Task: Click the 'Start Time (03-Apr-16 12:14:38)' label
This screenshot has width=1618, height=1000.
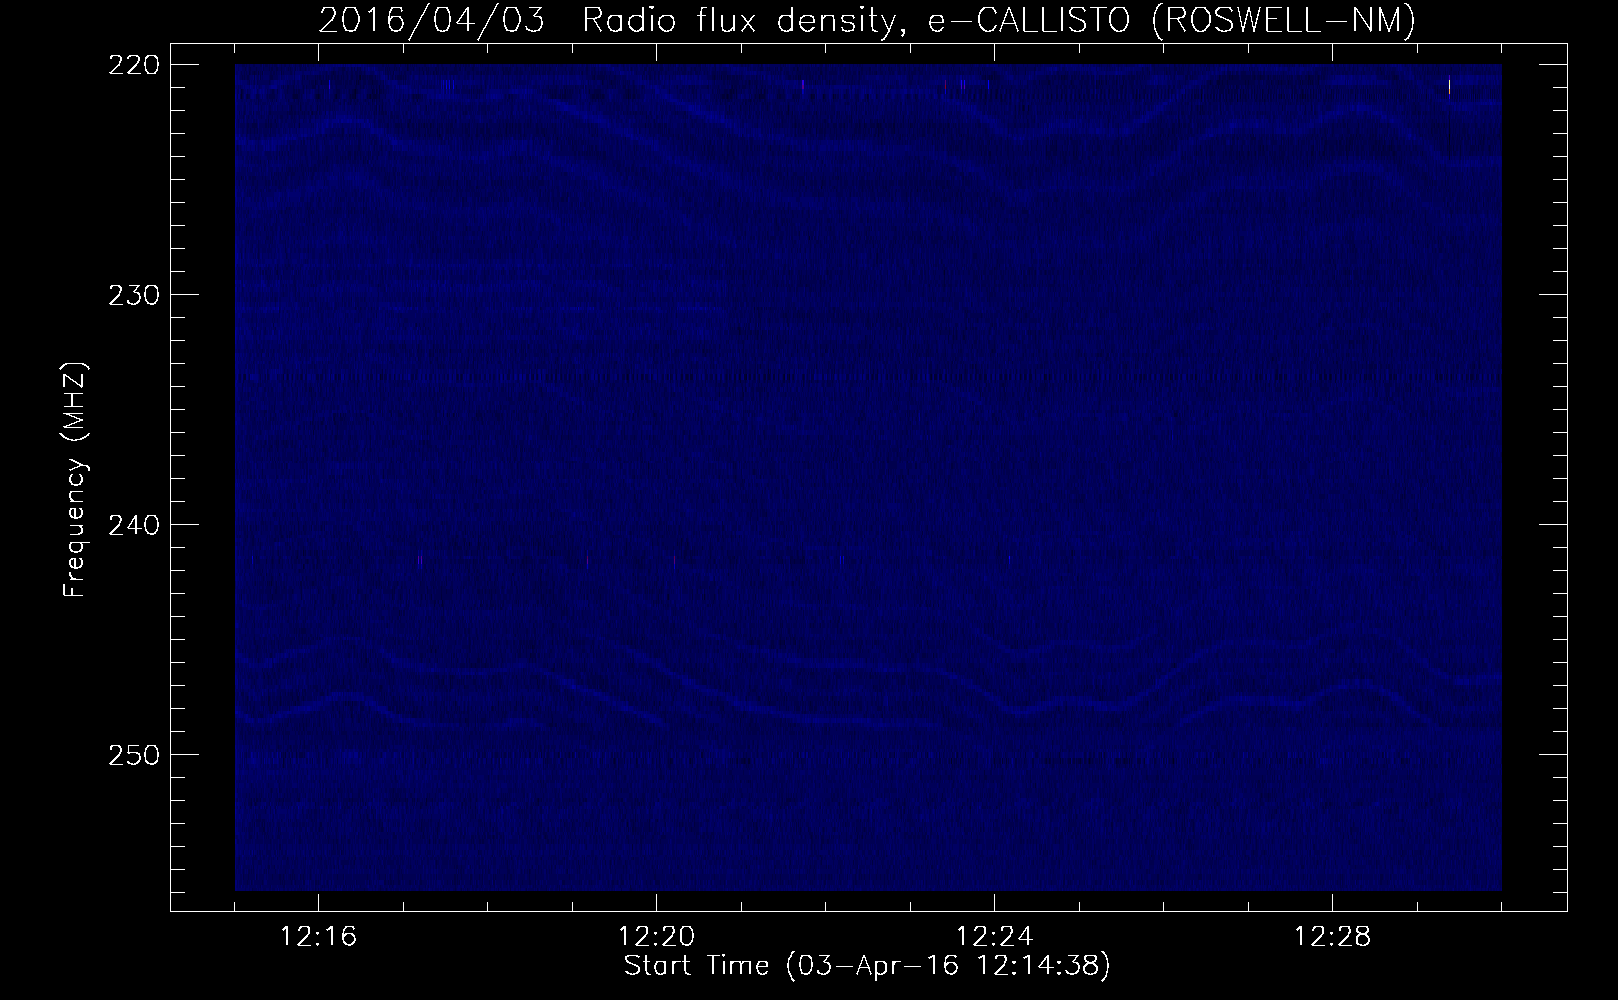Action: (x=867, y=966)
